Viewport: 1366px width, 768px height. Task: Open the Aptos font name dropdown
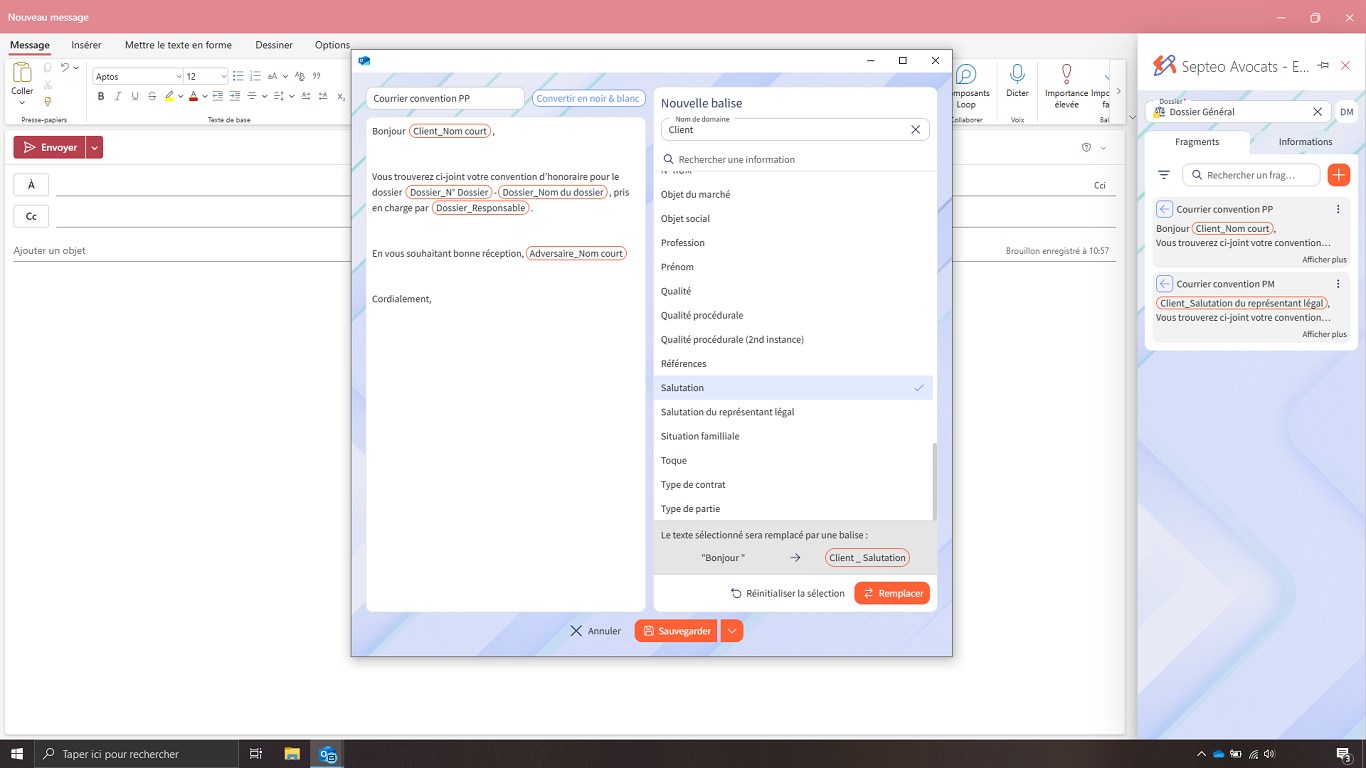click(179, 76)
